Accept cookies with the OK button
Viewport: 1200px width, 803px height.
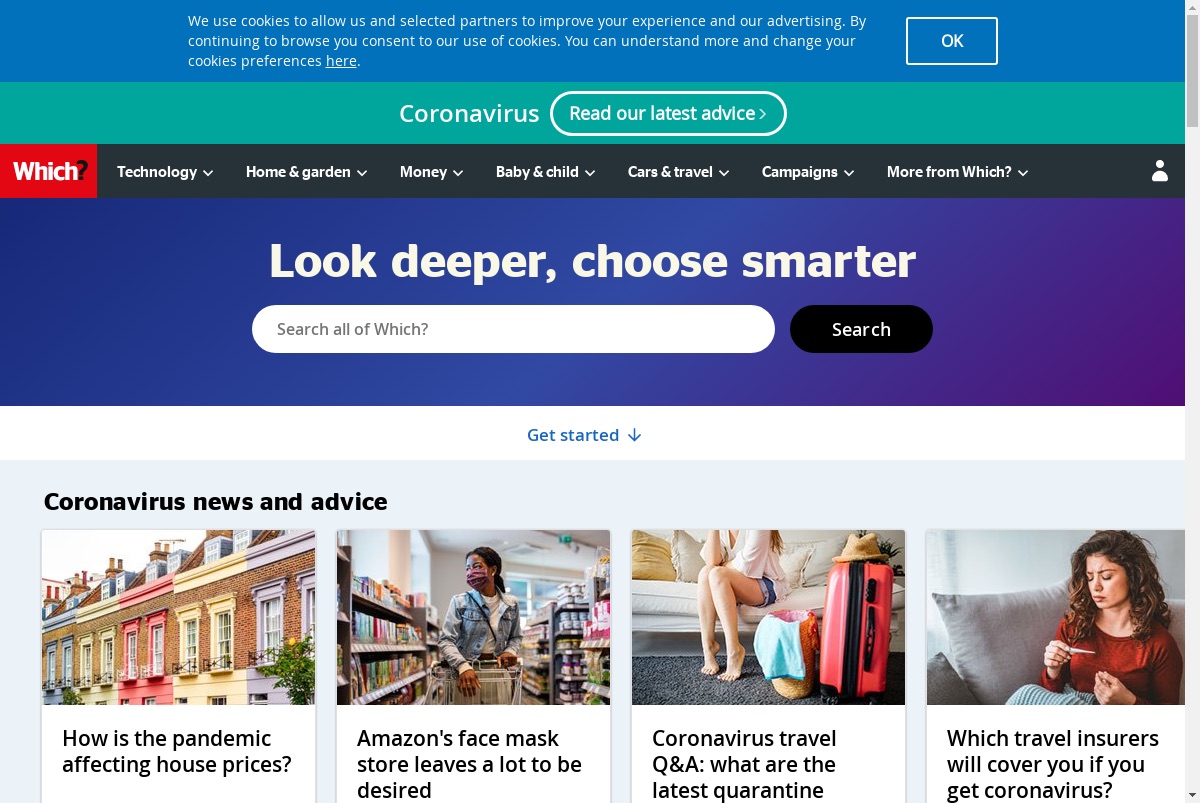click(x=952, y=41)
